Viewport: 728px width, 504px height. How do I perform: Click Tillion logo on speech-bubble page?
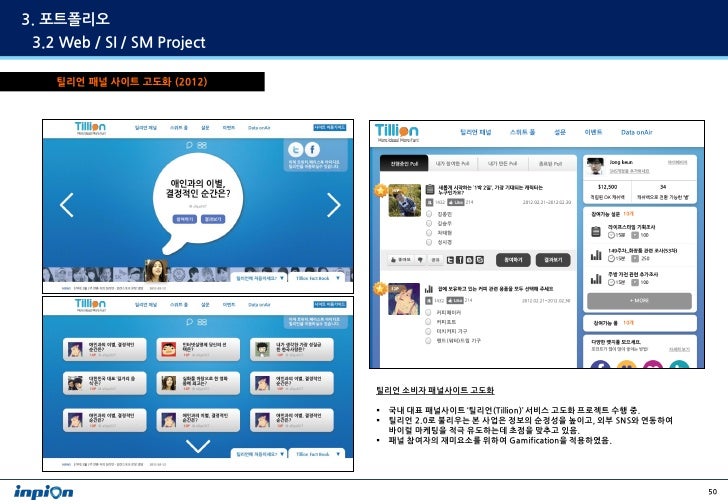[90, 128]
